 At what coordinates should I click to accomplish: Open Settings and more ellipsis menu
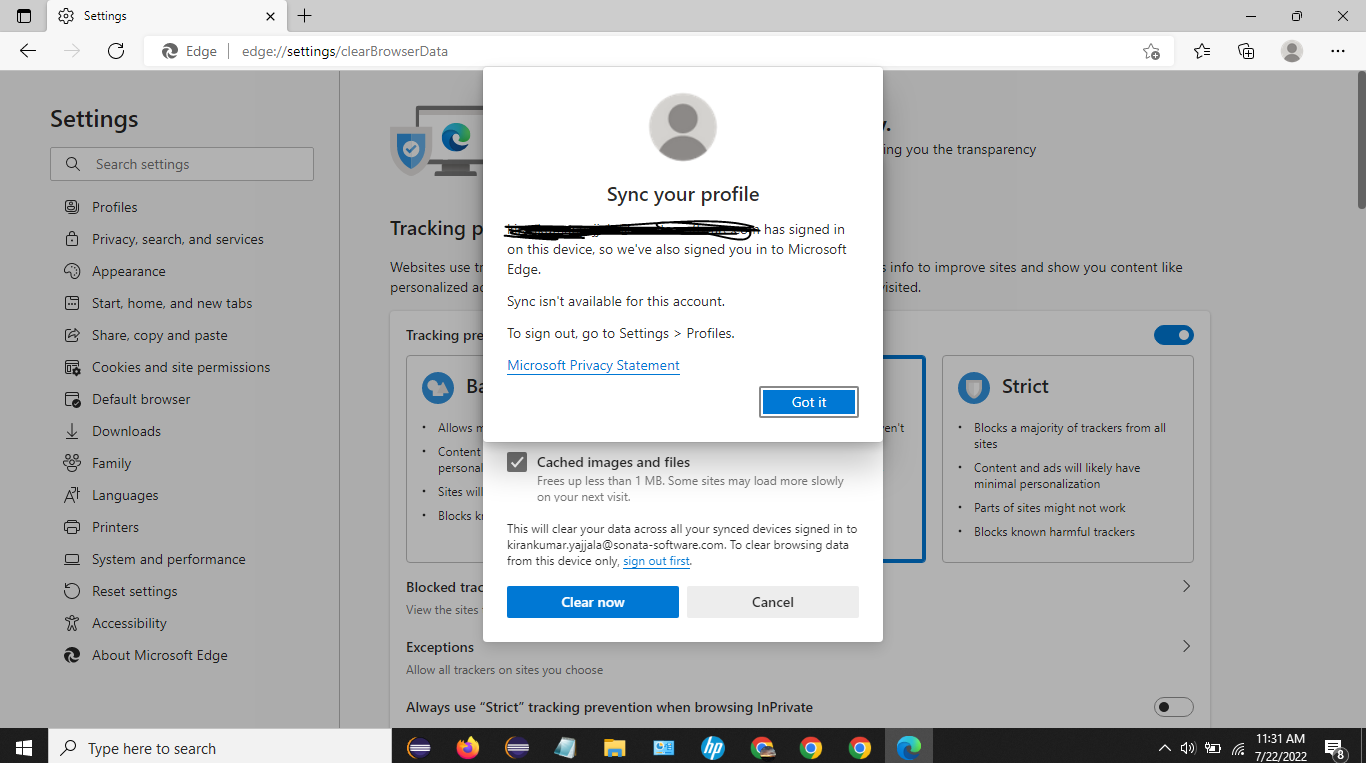pyautogui.click(x=1338, y=51)
